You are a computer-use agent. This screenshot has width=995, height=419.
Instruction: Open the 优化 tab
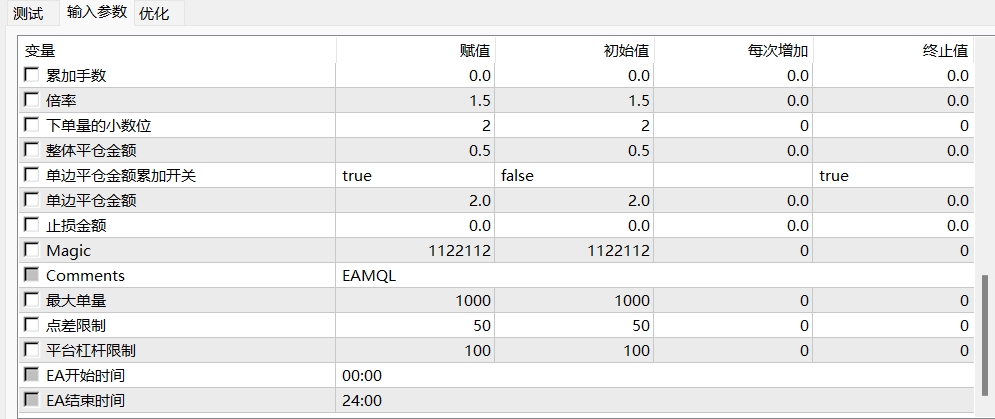[154, 13]
